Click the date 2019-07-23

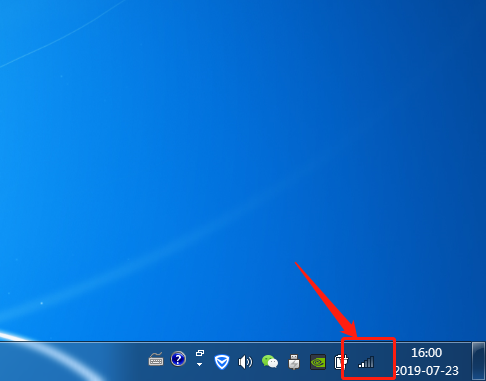click(x=426, y=371)
